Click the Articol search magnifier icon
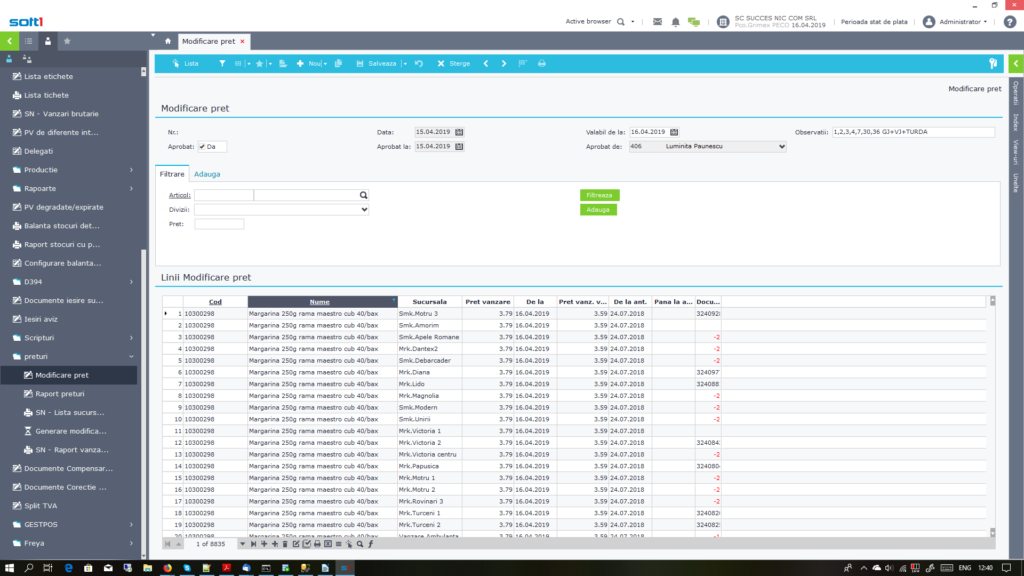Screen dimensions: 1024x576 click(363, 195)
